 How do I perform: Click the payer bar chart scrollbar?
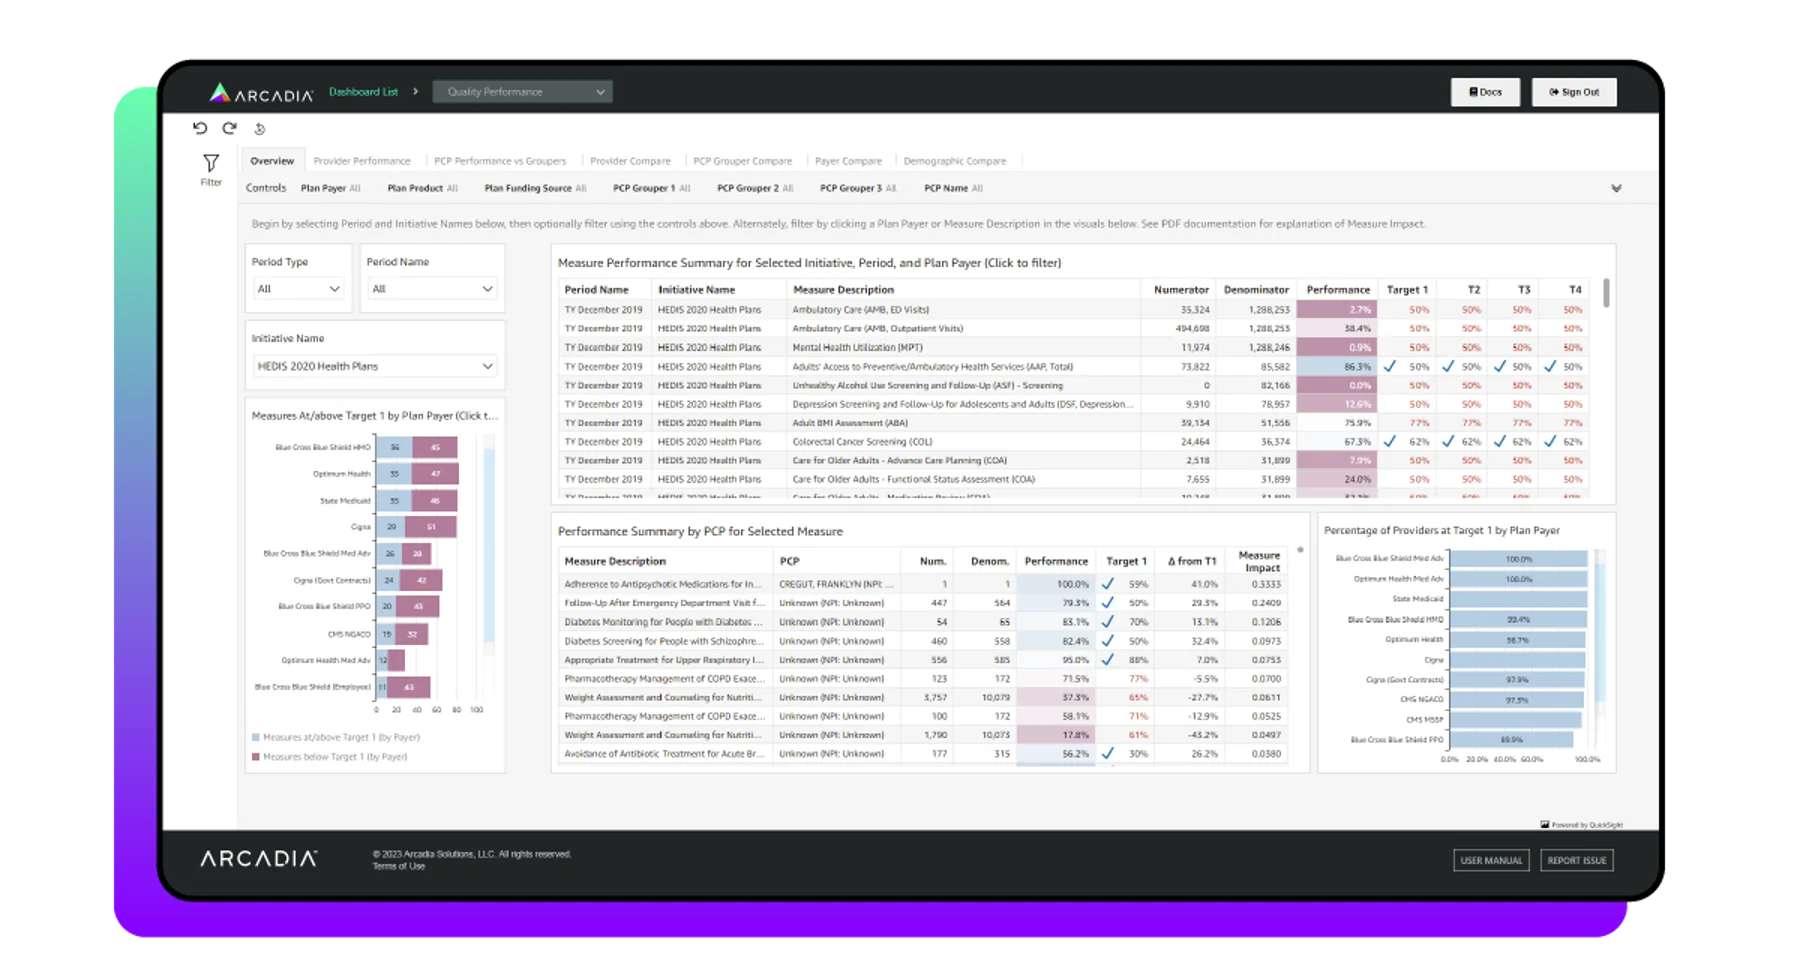pyautogui.click(x=489, y=545)
